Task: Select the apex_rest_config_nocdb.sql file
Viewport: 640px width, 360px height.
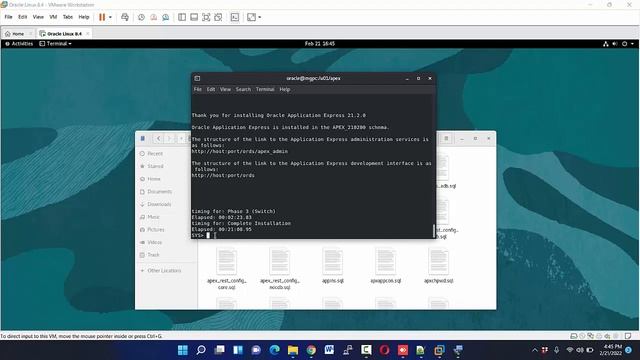Action: [x=280, y=268]
